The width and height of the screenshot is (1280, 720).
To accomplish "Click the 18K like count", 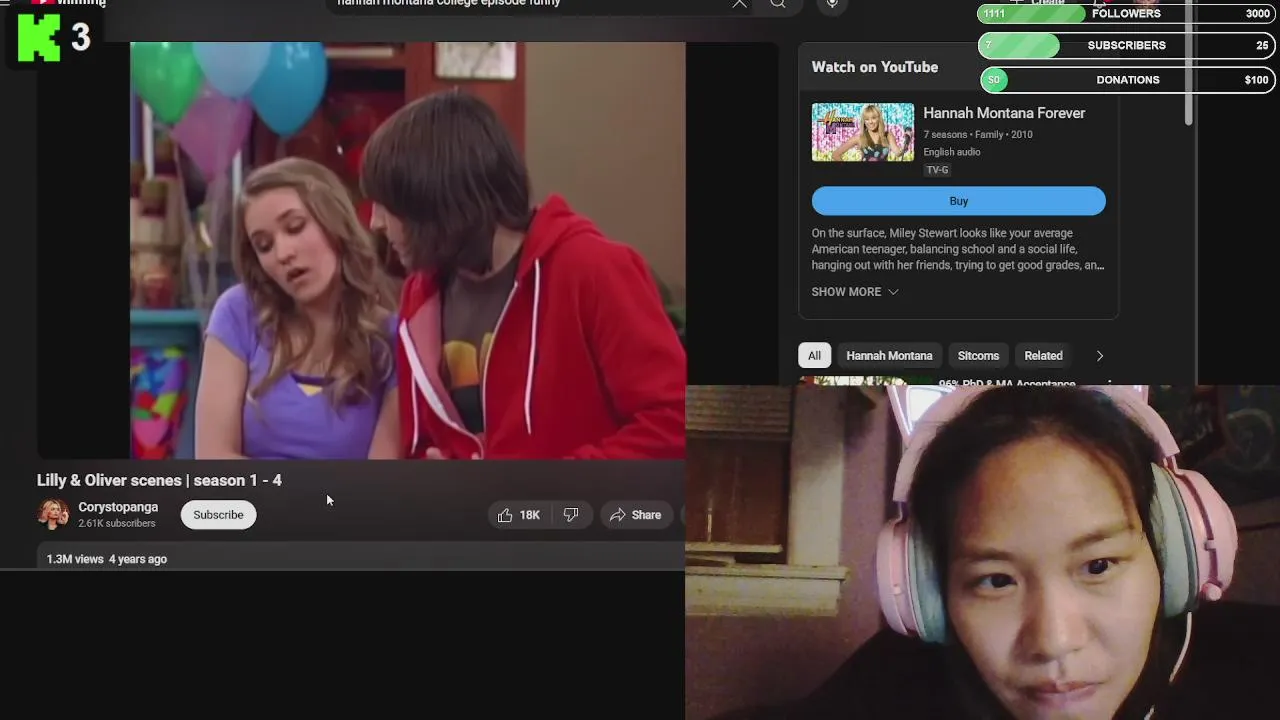I will 530,515.
